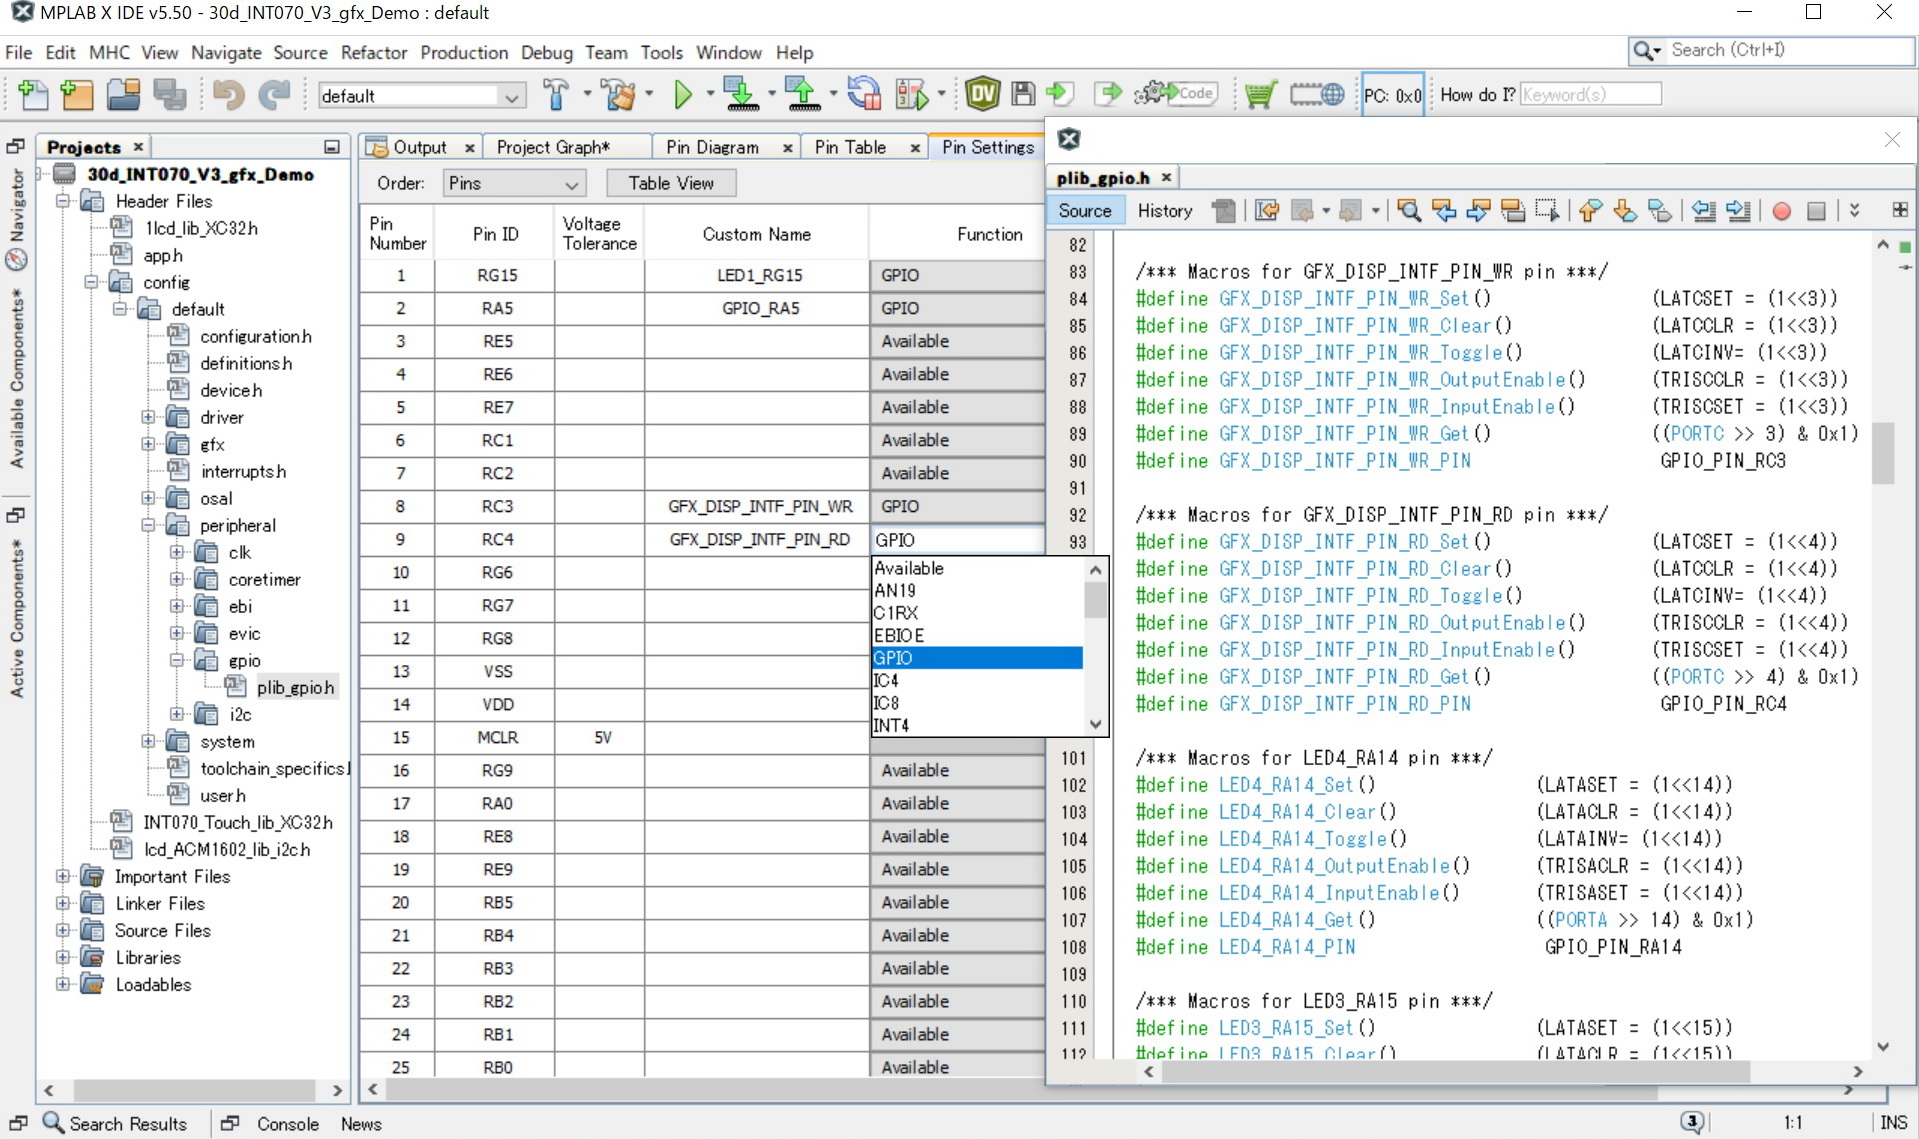Click the green shopping cart icon
Viewport: 1919px width, 1139px height.
(x=1261, y=95)
